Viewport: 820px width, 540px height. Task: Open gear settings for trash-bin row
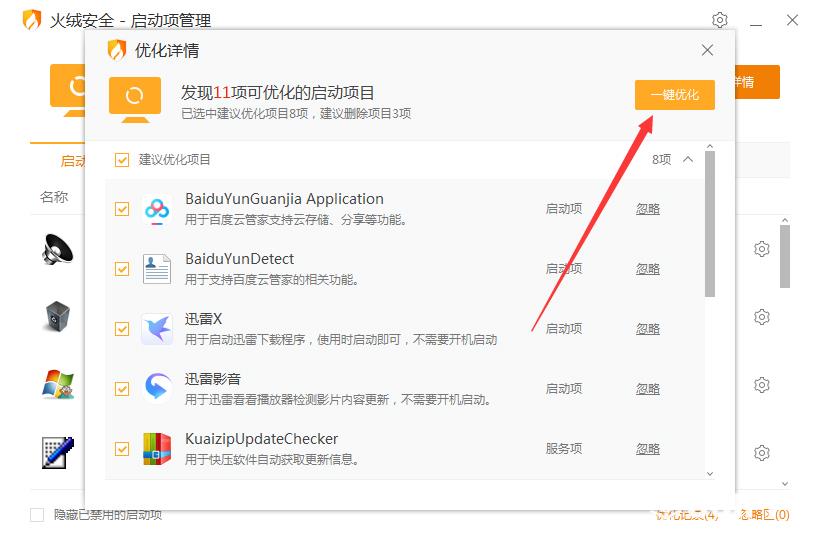pyautogui.click(x=761, y=317)
